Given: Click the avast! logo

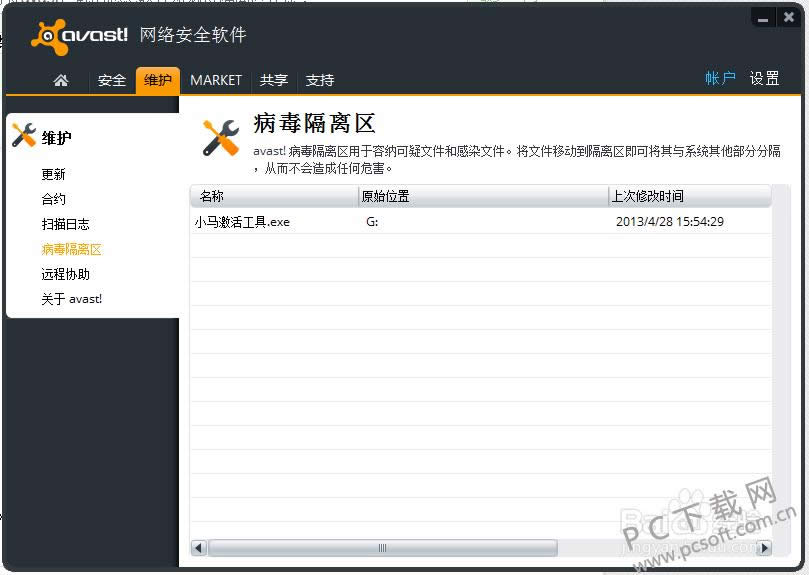Looking at the screenshot, I should click(x=79, y=37).
